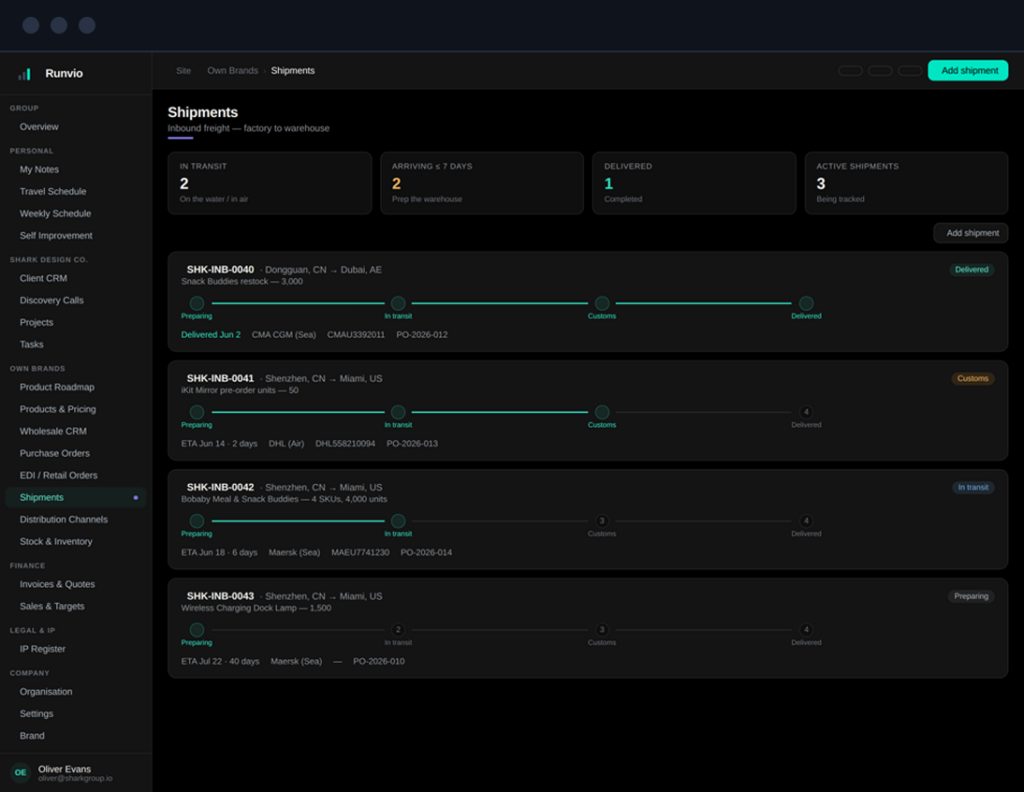Navigate to Discovery Calls

(52, 300)
